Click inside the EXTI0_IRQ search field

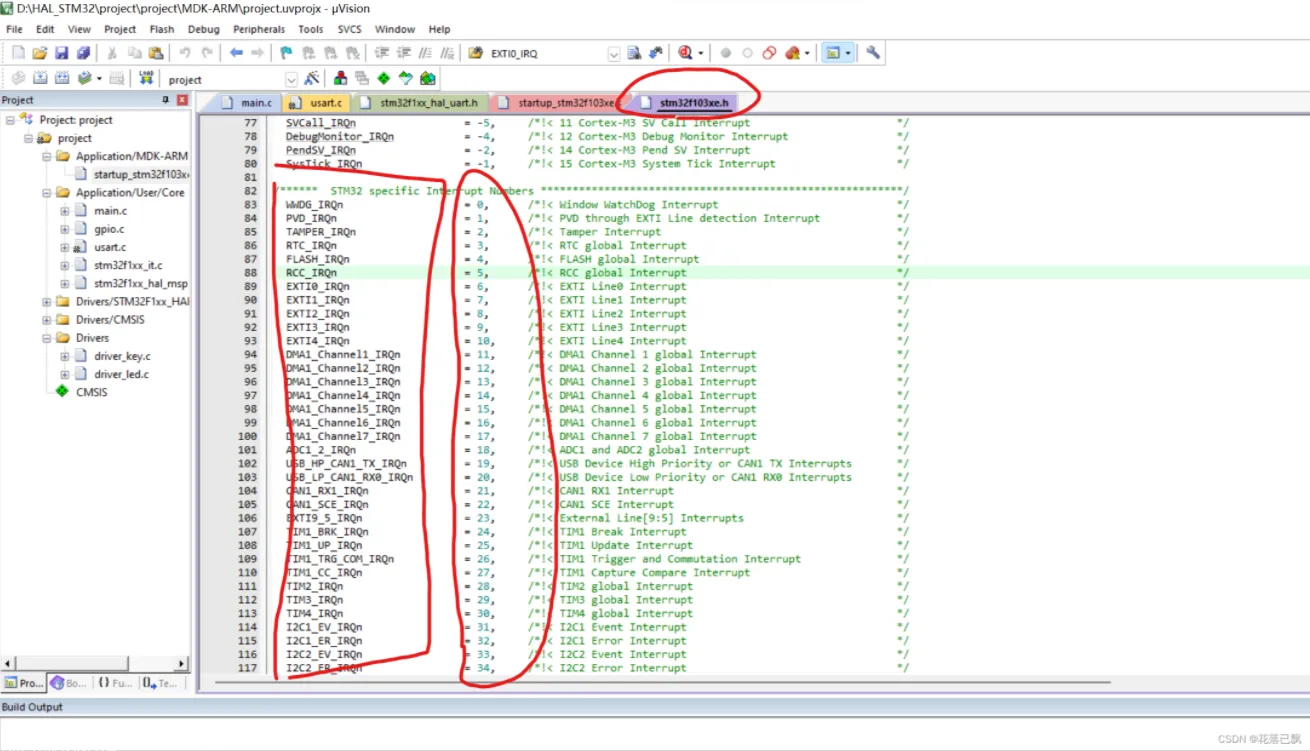tap(546, 53)
